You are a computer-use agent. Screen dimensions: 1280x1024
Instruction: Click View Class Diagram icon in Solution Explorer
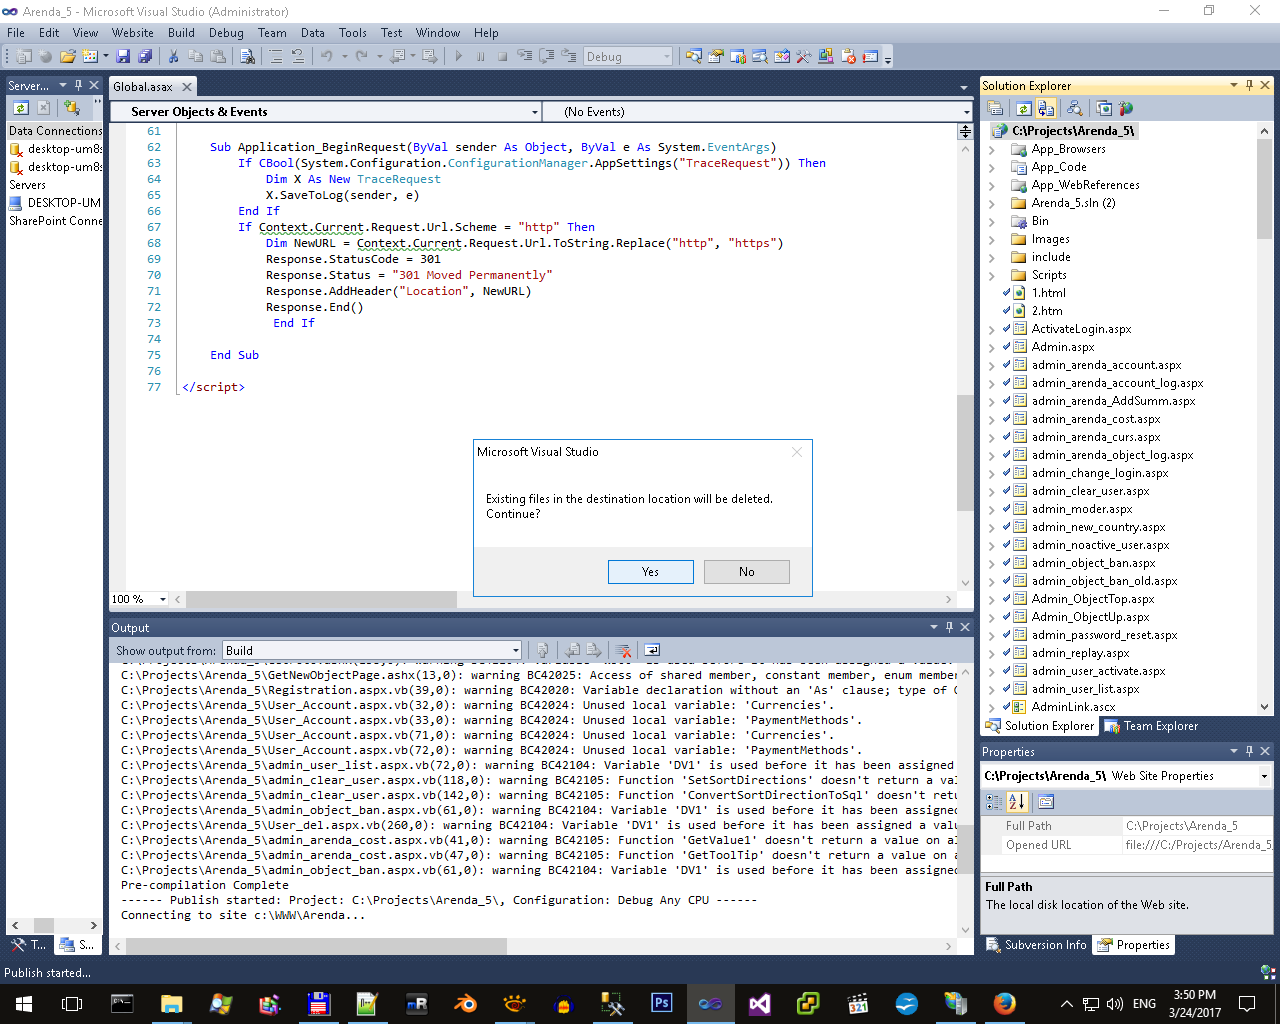[x=1074, y=108]
